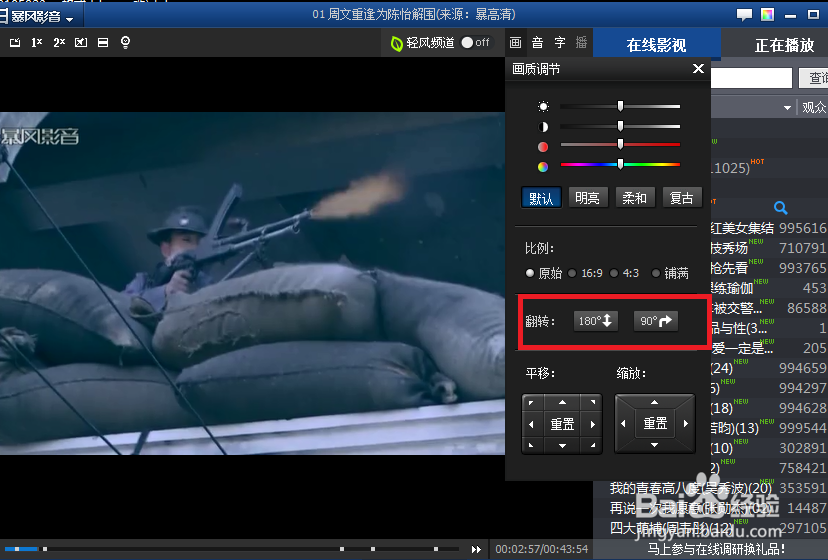Open the 播 playback settings tab
This screenshot has width=828, height=560.
pyautogui.click(x=581, y=43)
